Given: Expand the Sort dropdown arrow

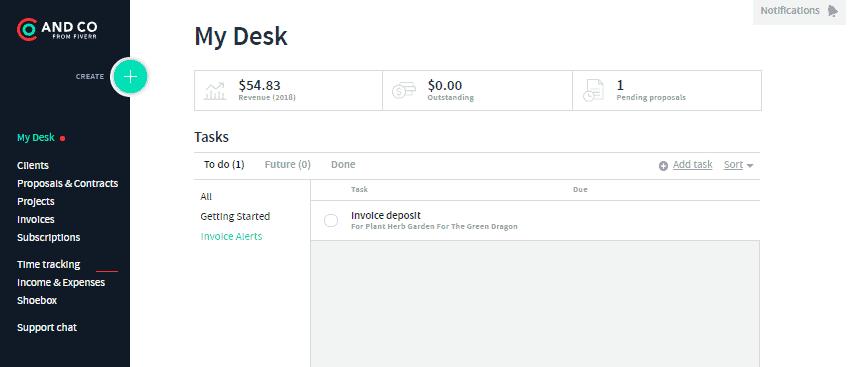Looking at the screenshot, I should [750, 166].
